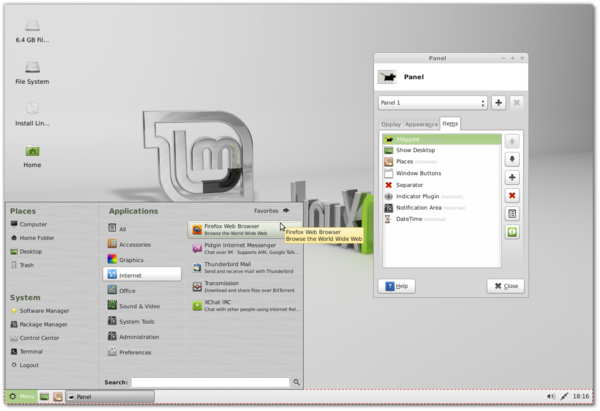Click the menu Search input field
600x411 pixels.
tap(210, 382)
